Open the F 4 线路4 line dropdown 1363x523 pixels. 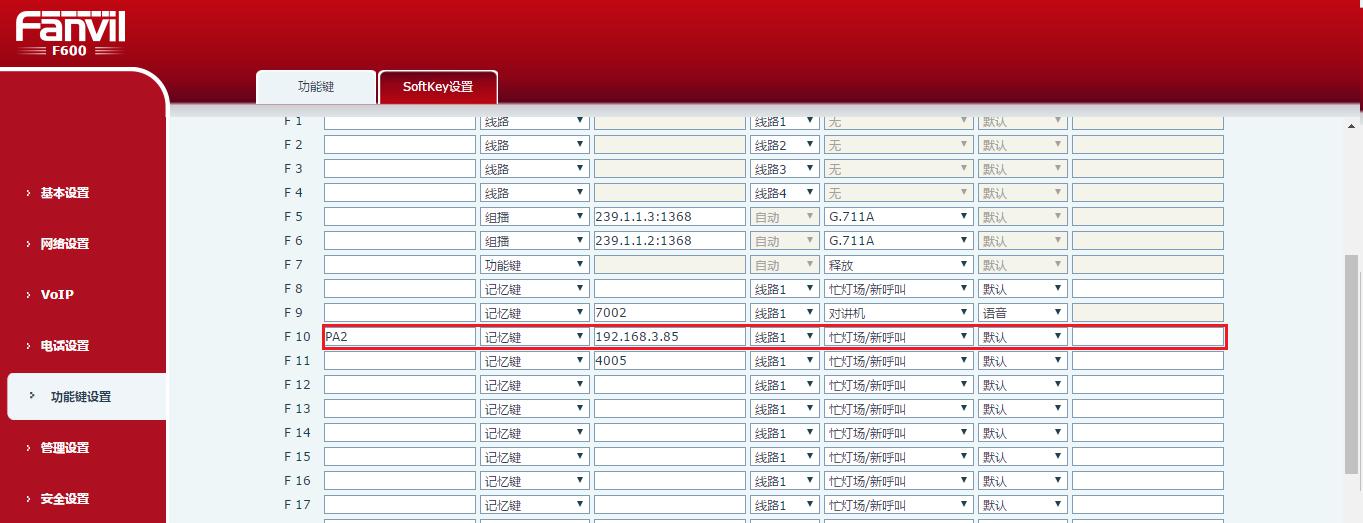click(x=785, y=193)
